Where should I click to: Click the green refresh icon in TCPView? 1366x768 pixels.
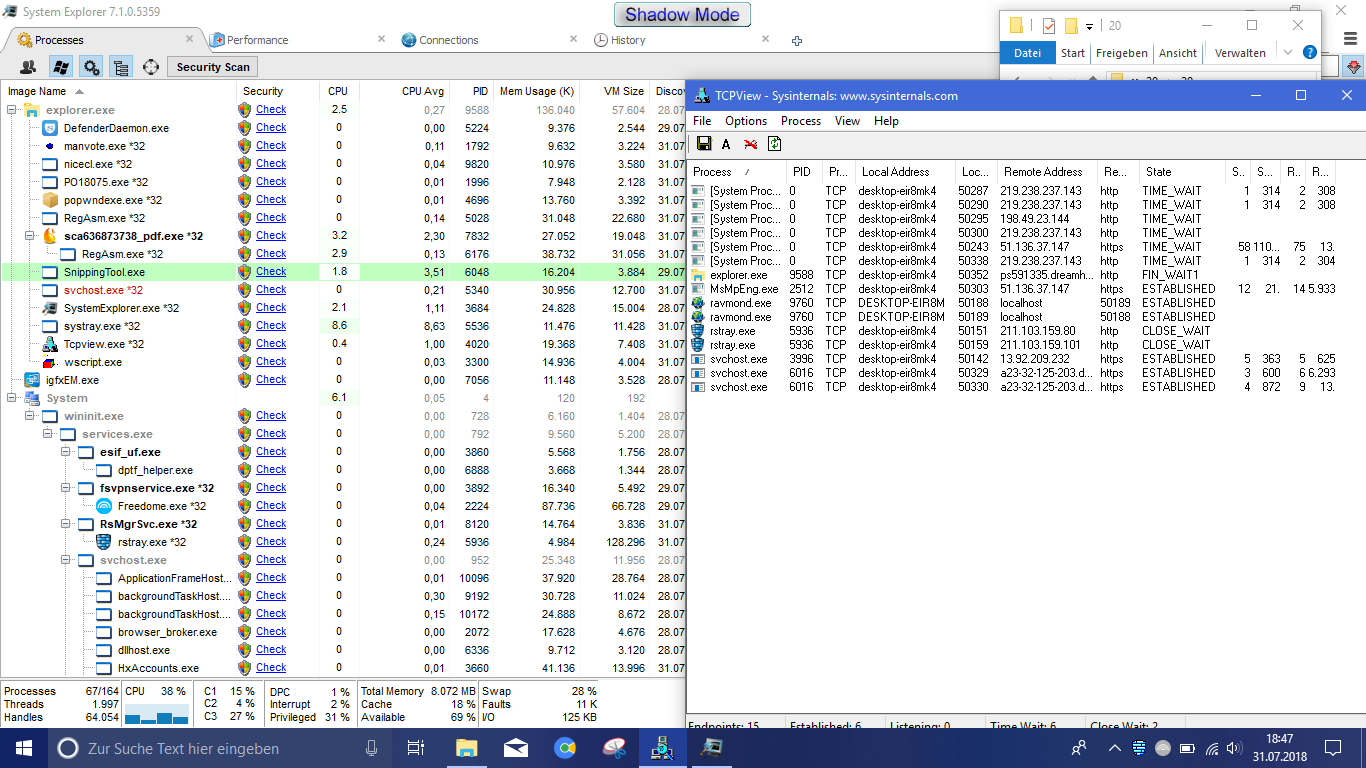click(774, 144)
